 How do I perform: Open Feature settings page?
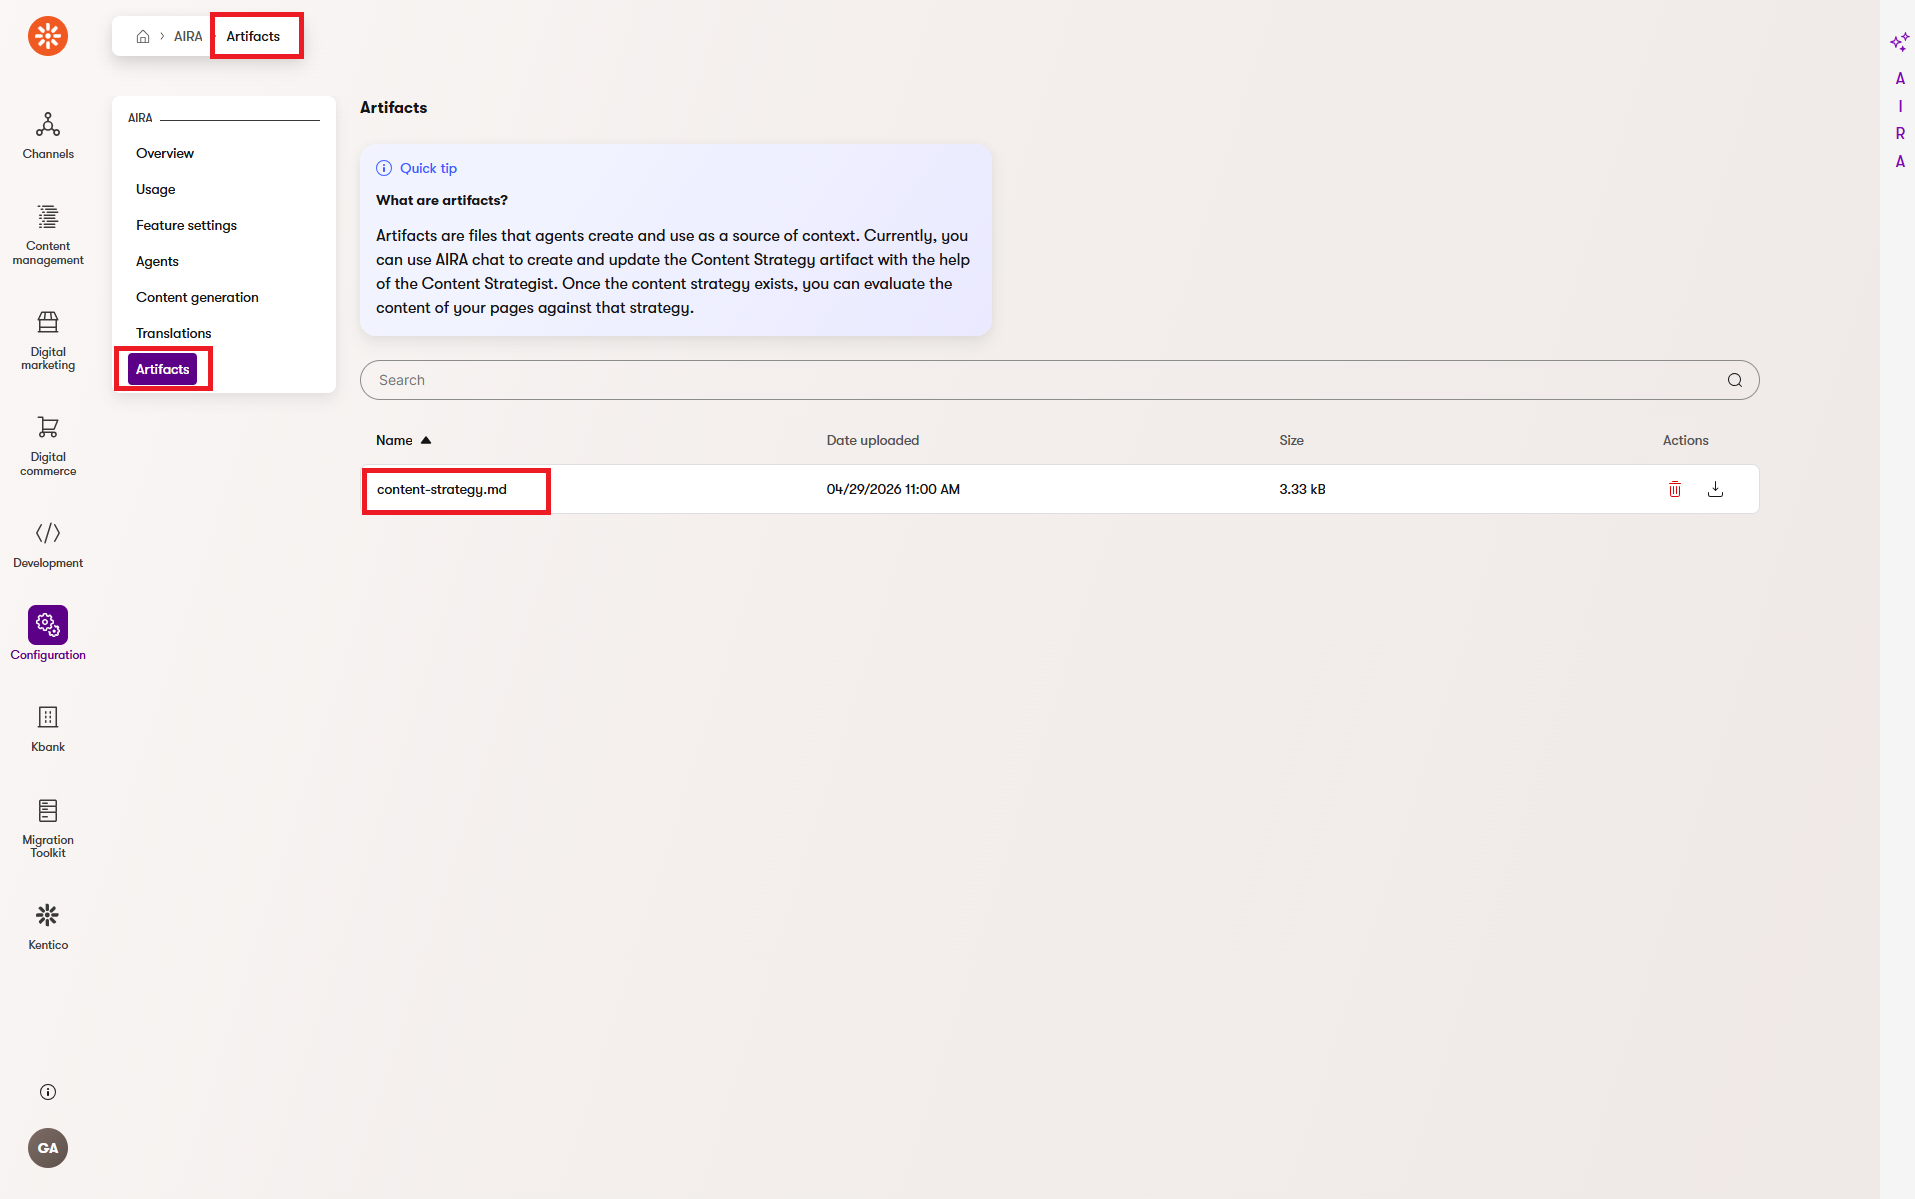pyautogui.click(x=187, y=225)
